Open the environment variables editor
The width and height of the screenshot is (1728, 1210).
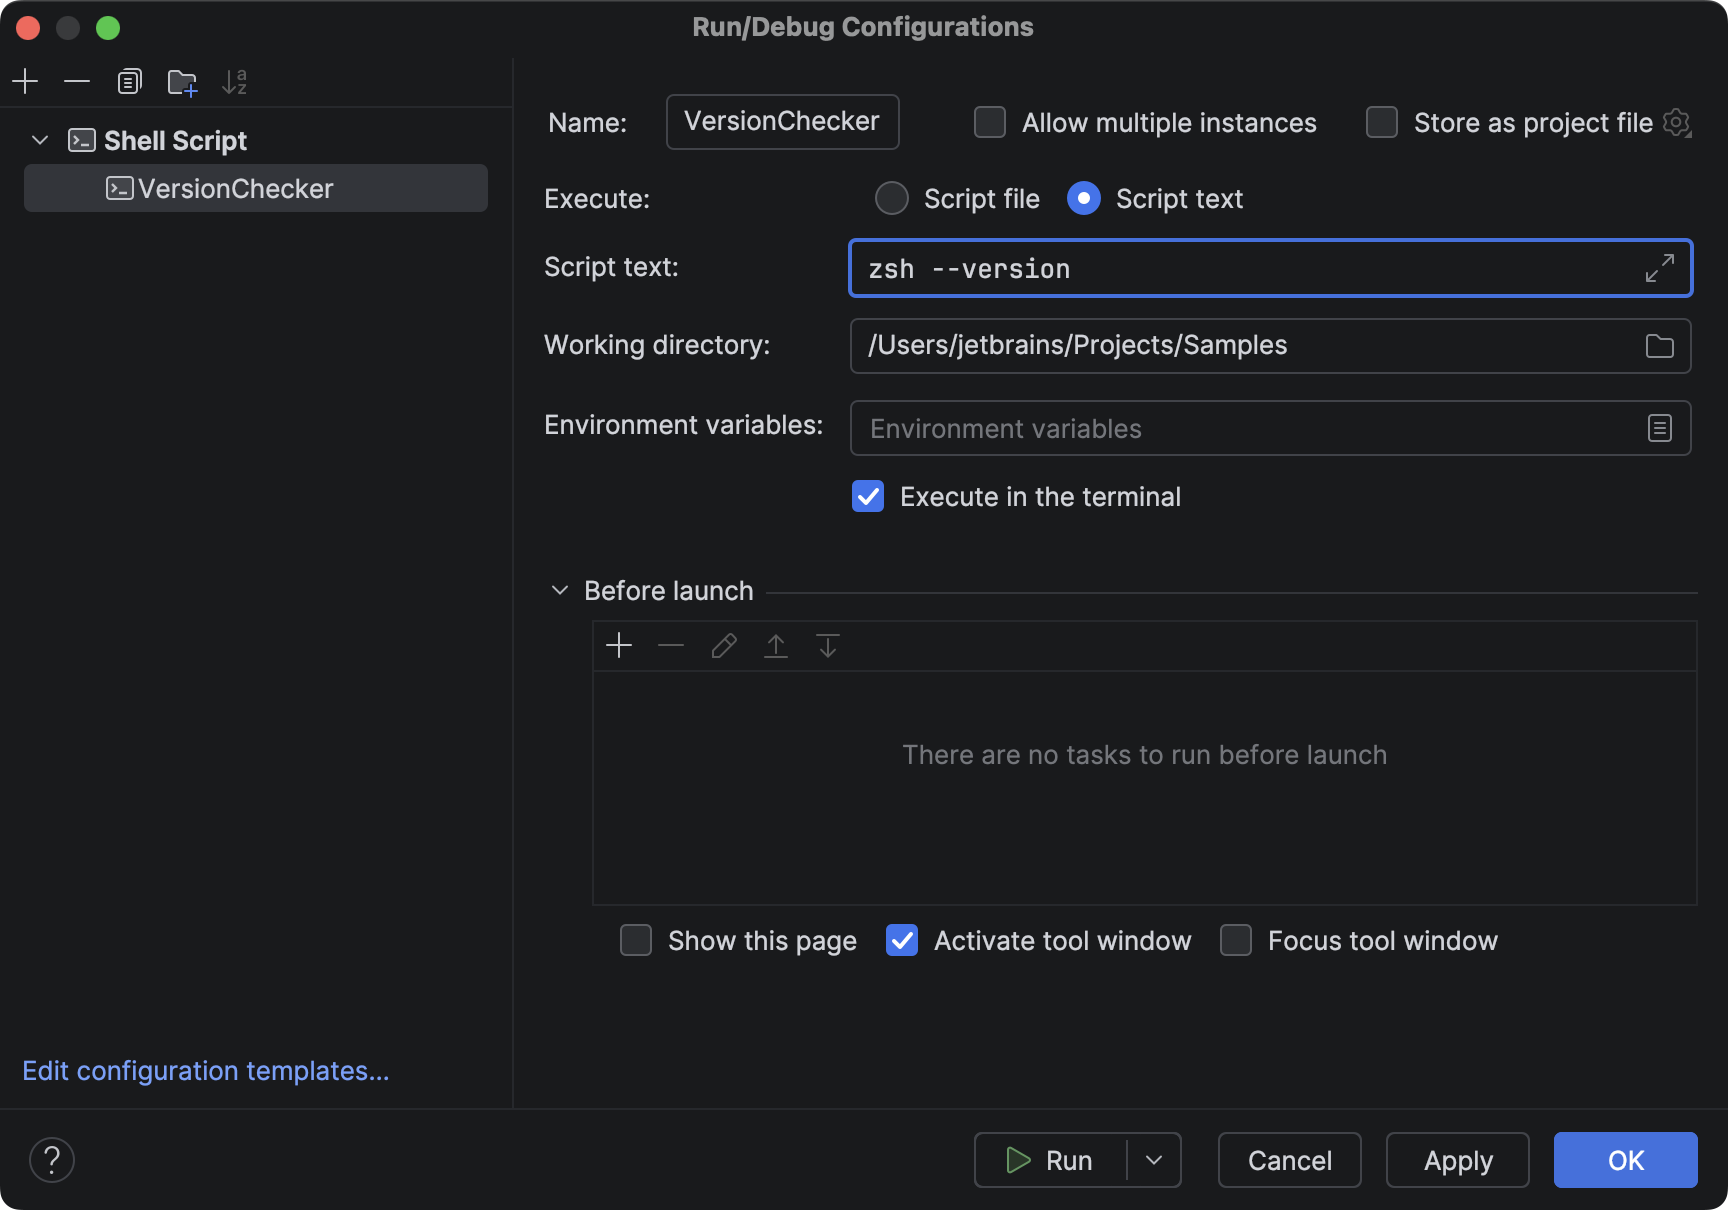point(1660,428)
